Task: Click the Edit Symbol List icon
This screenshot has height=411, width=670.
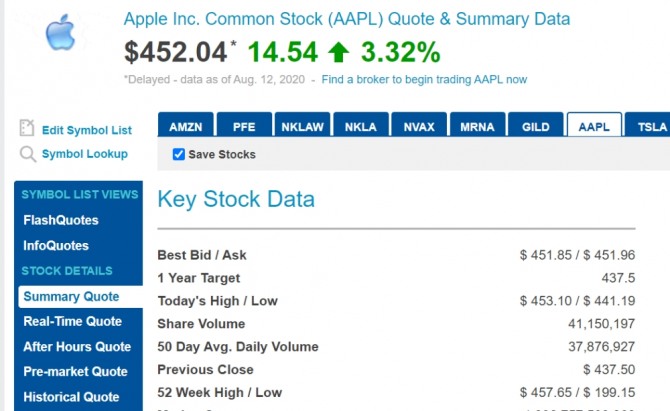Action: point(27,129)
